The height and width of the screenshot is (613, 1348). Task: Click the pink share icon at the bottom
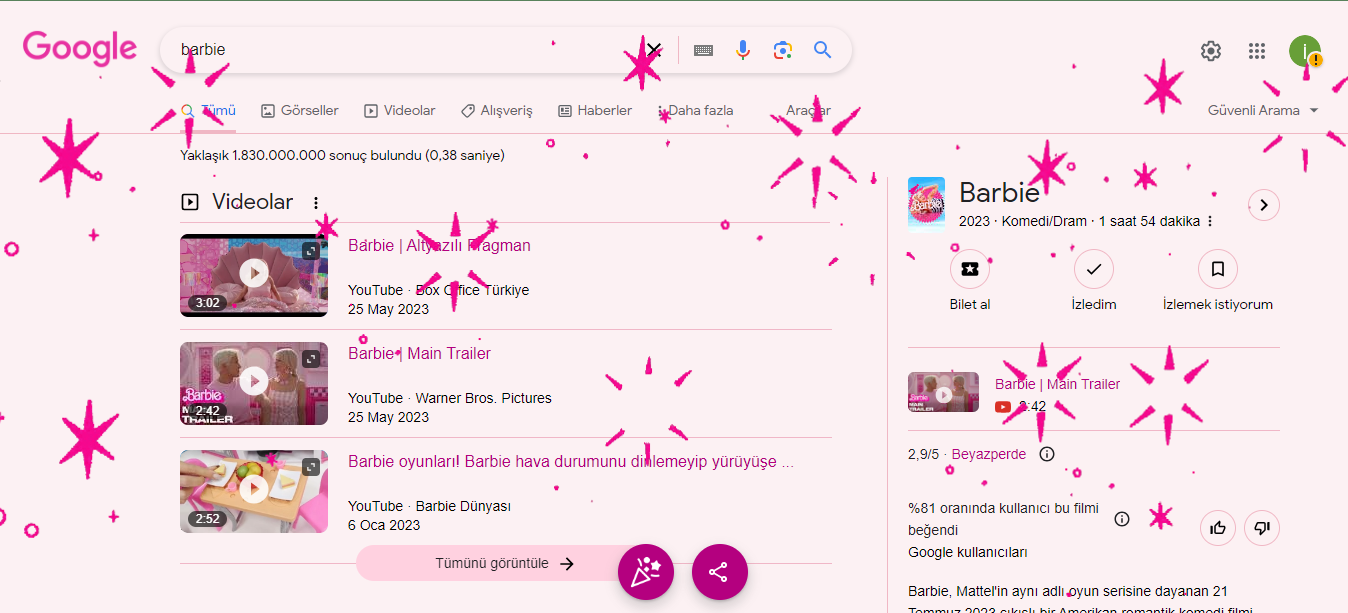tap(719, 572)
